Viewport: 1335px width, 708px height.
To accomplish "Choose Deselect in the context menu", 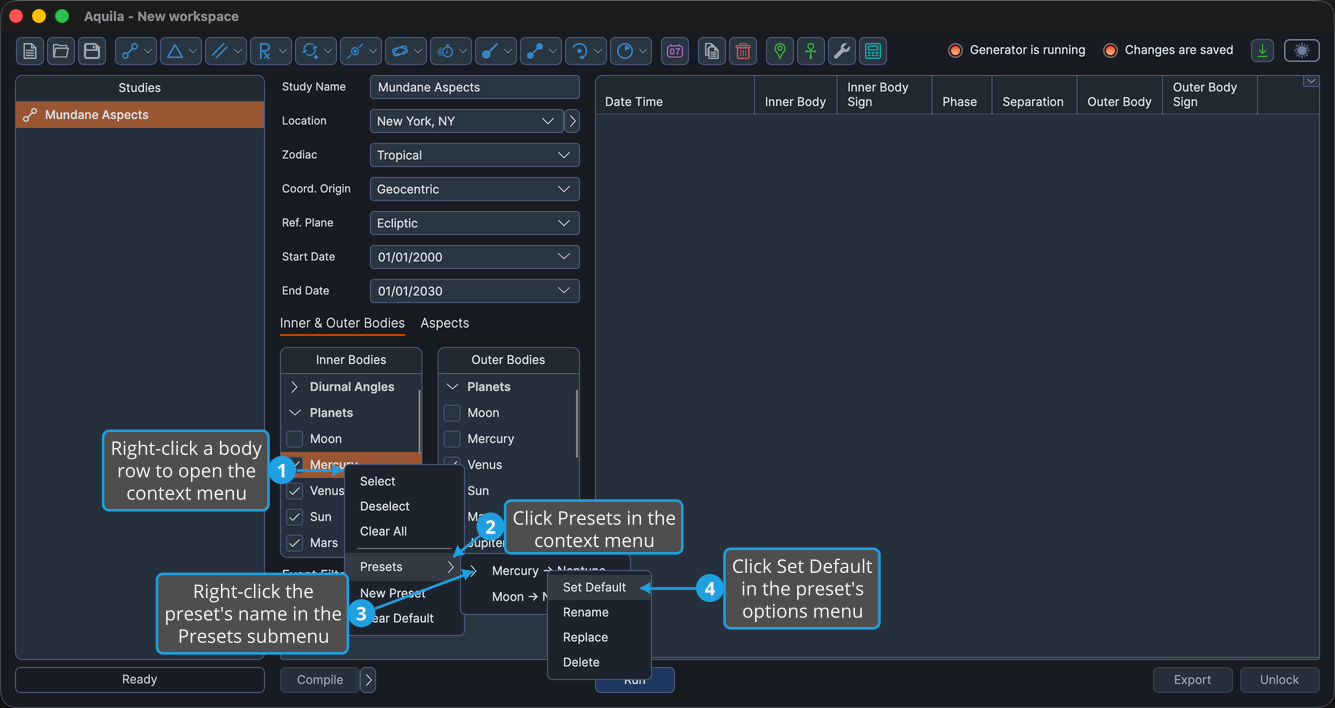I will pos(404,506).
